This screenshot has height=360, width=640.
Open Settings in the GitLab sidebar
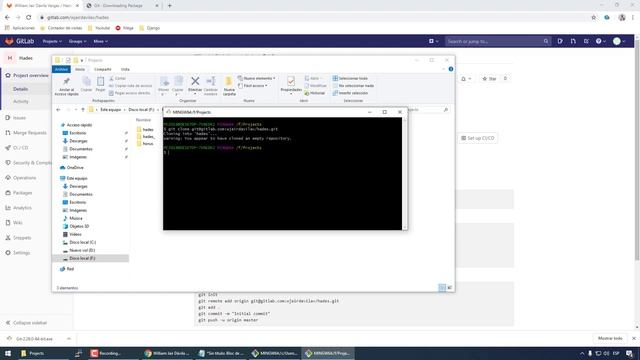(18, 253)
